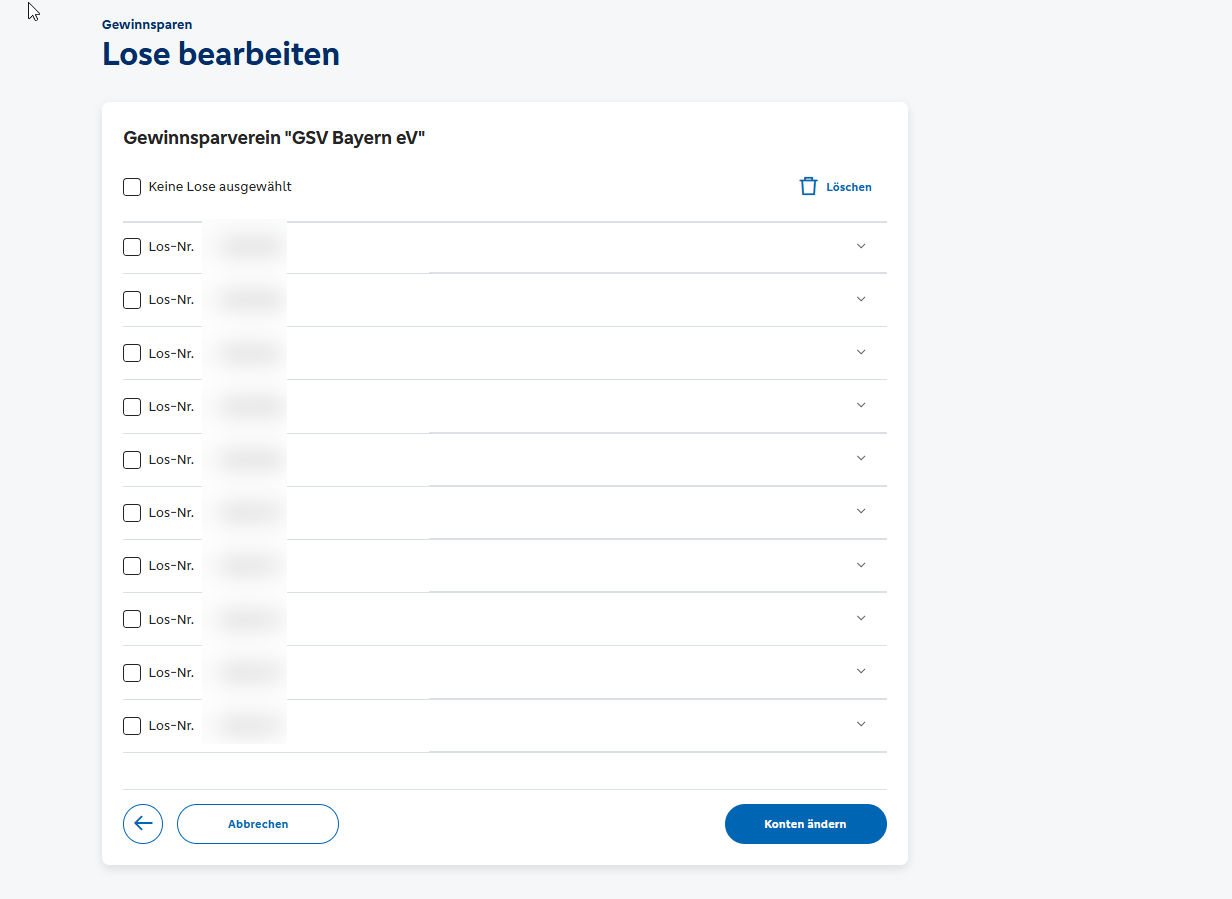The height and width of the screenshot is (899, 1232).
Task: Click the Abbrechen button
Action: tap(257, 823)
